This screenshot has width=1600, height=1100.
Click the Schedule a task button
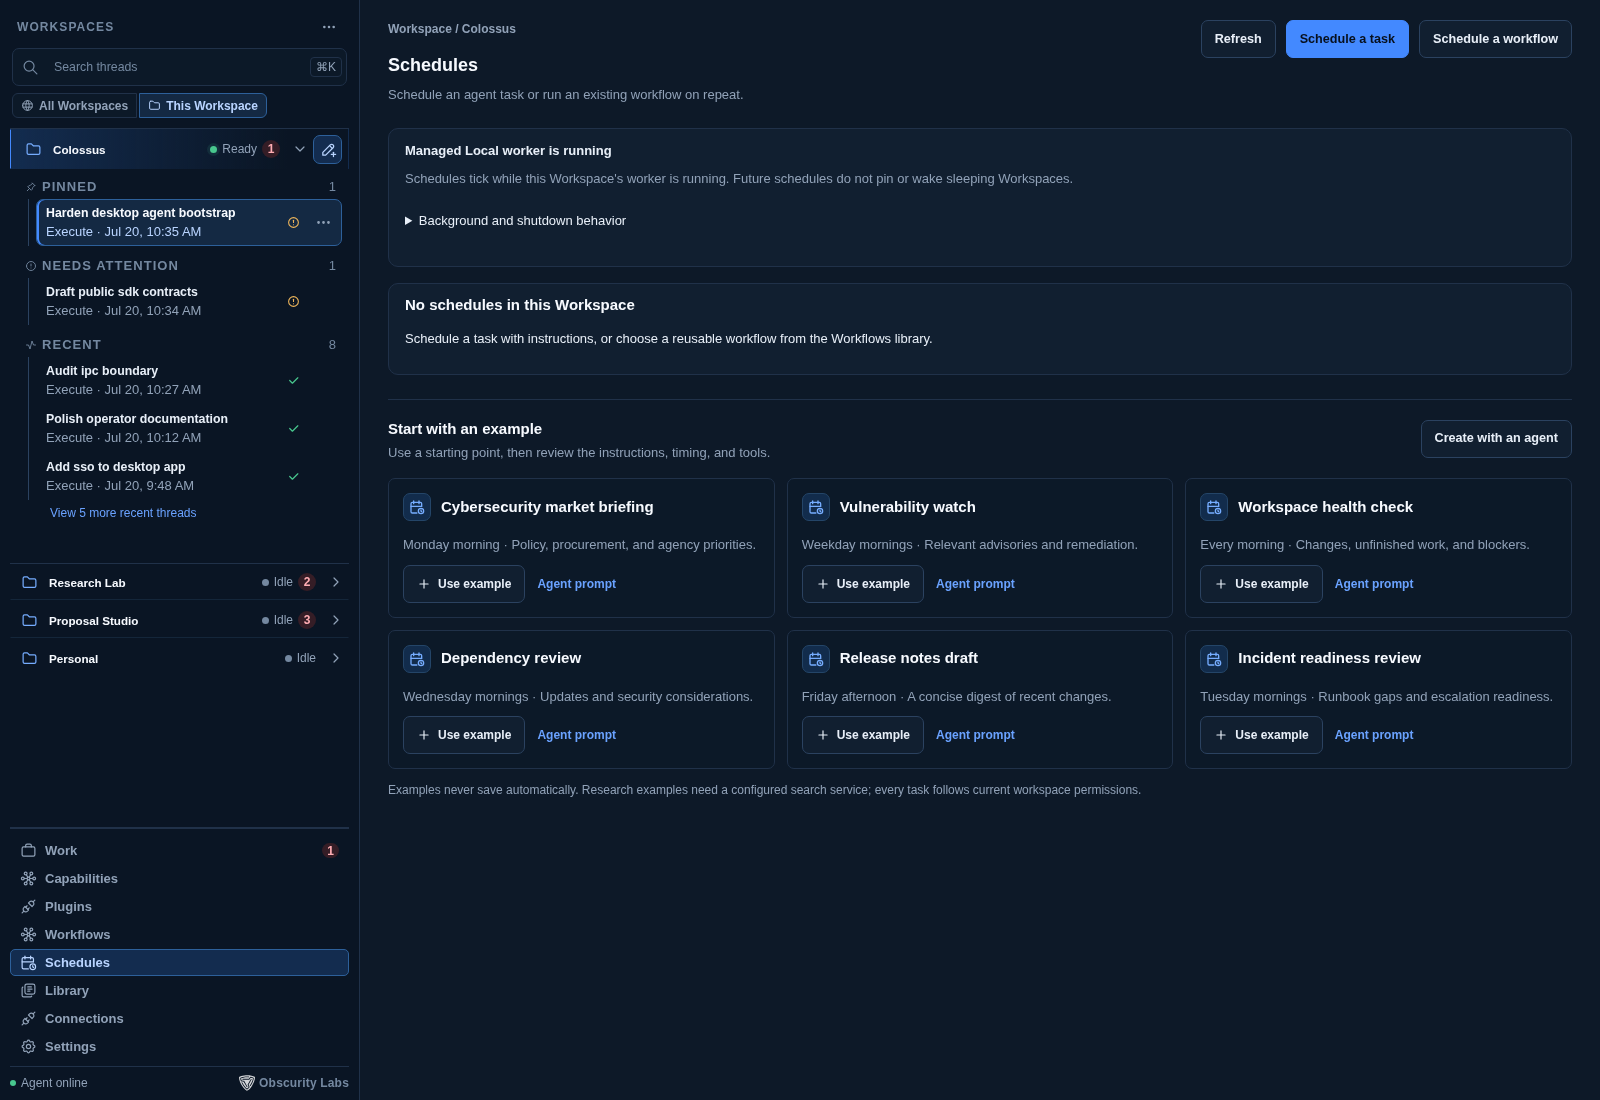click(x=1347, y=39)
